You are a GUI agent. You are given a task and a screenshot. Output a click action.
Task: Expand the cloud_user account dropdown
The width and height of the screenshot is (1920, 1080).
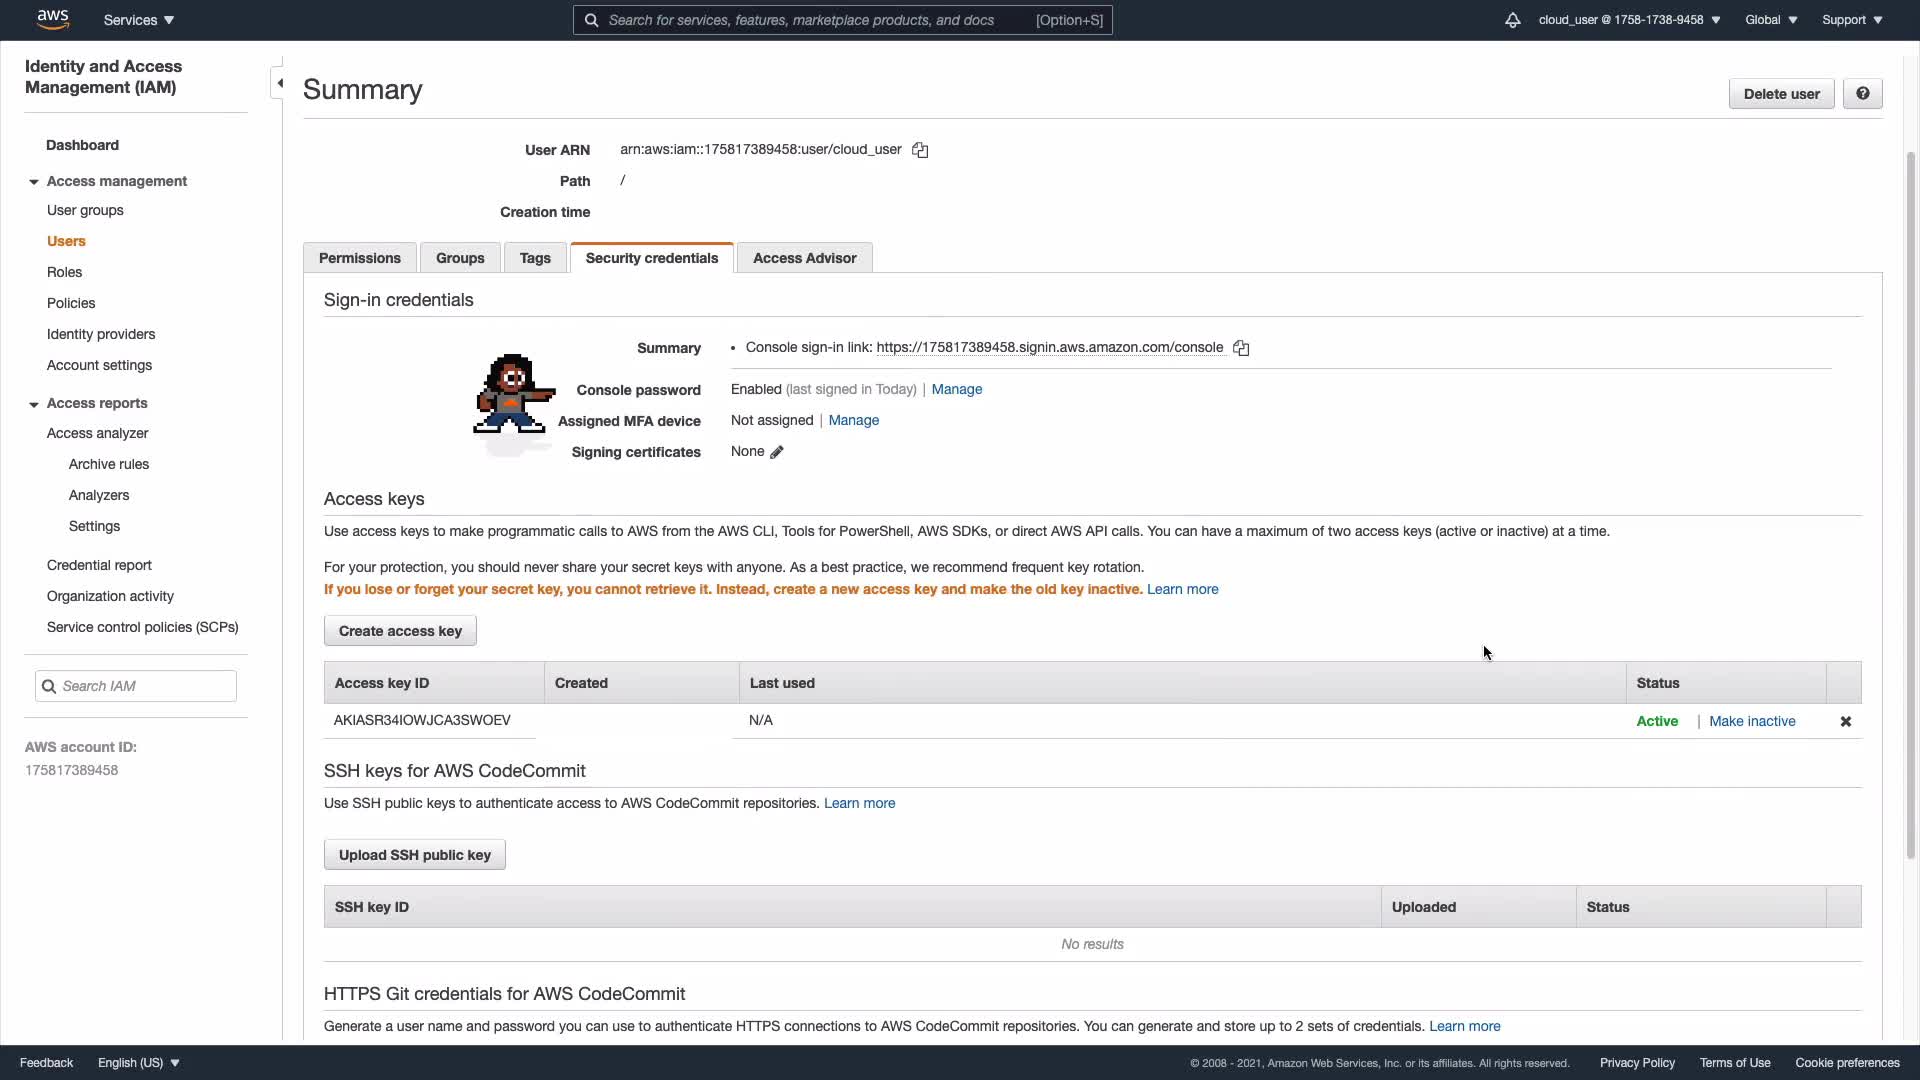1629,20
